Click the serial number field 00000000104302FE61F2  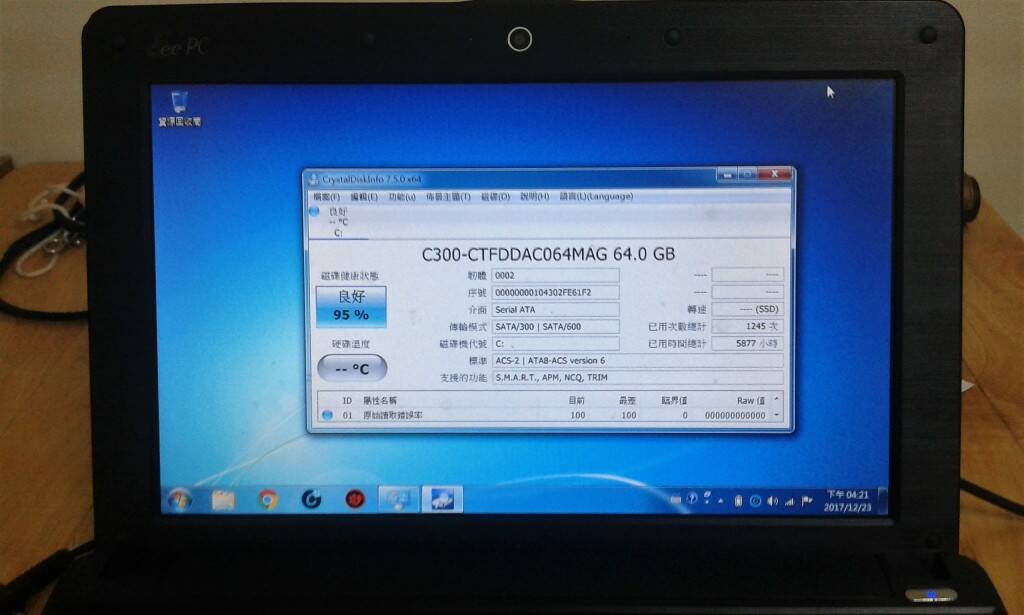coord(555,292)
